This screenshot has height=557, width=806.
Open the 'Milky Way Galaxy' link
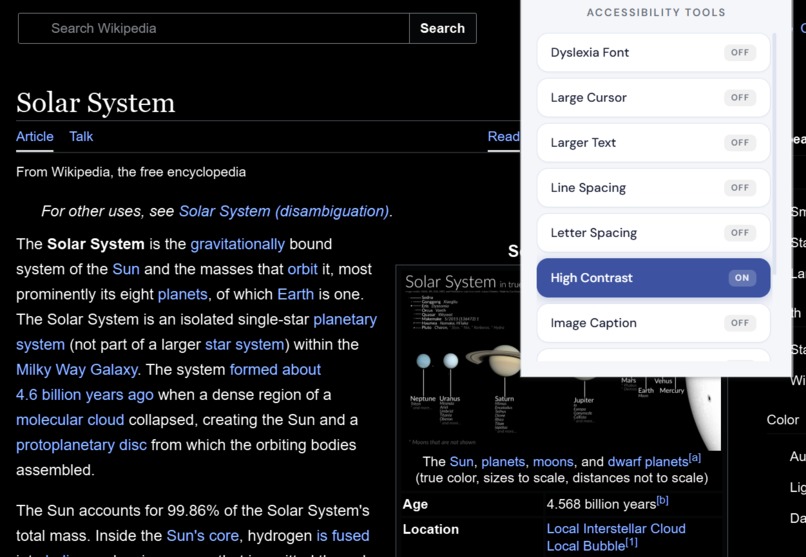(77, 370)
